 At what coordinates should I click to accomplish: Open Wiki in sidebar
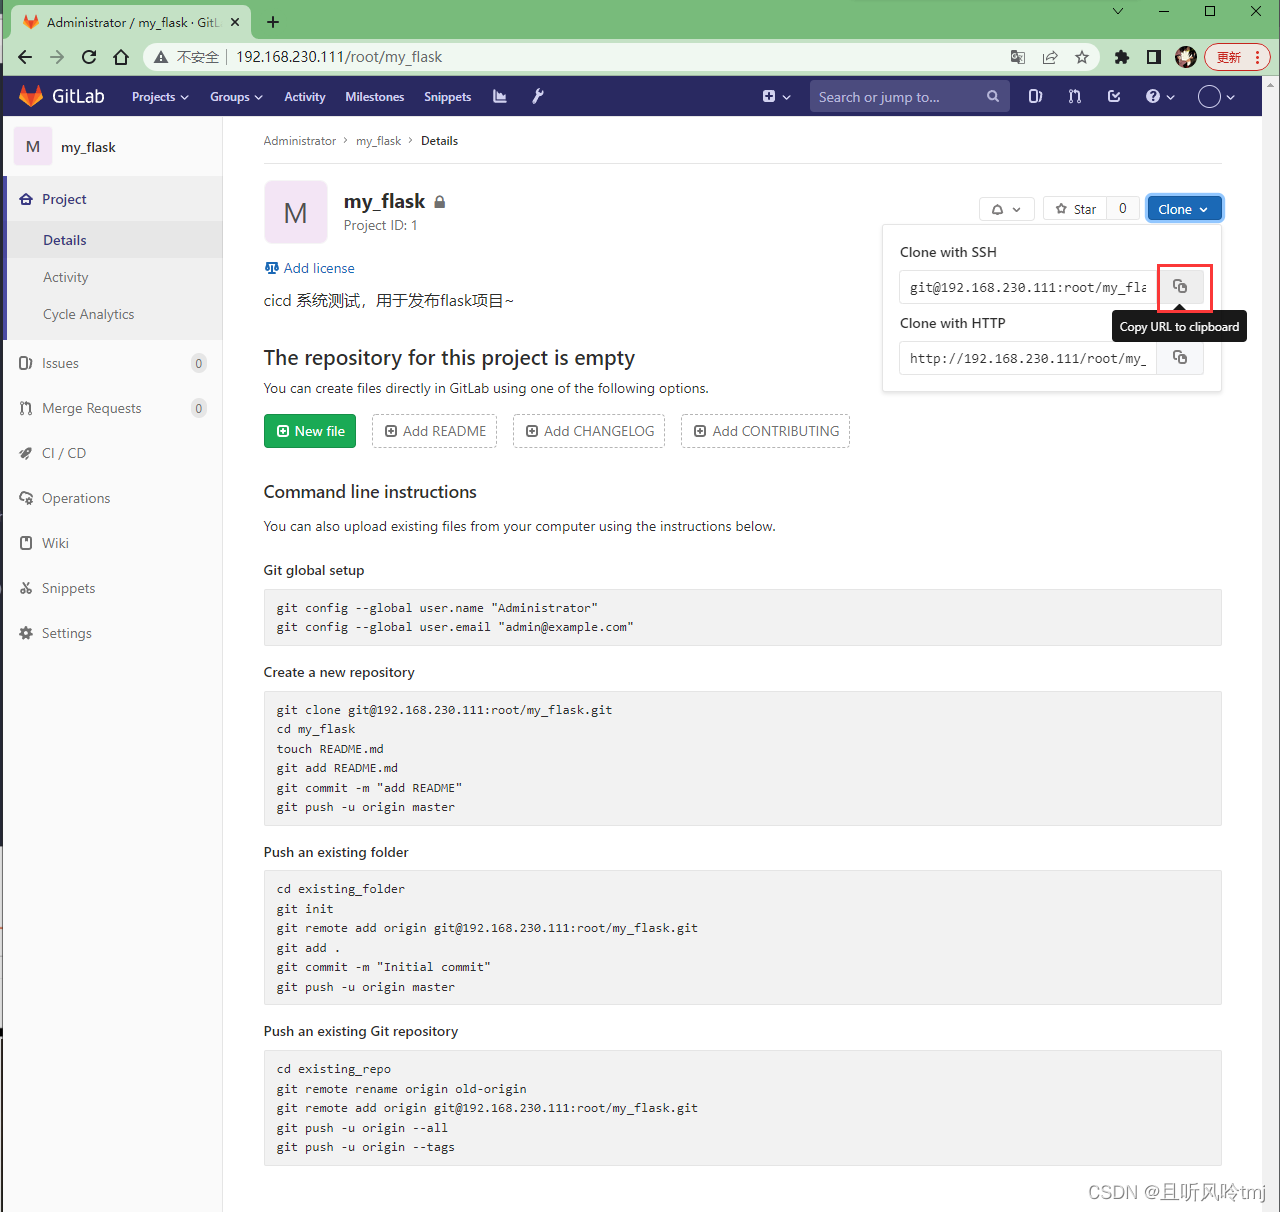click(112, 543)
